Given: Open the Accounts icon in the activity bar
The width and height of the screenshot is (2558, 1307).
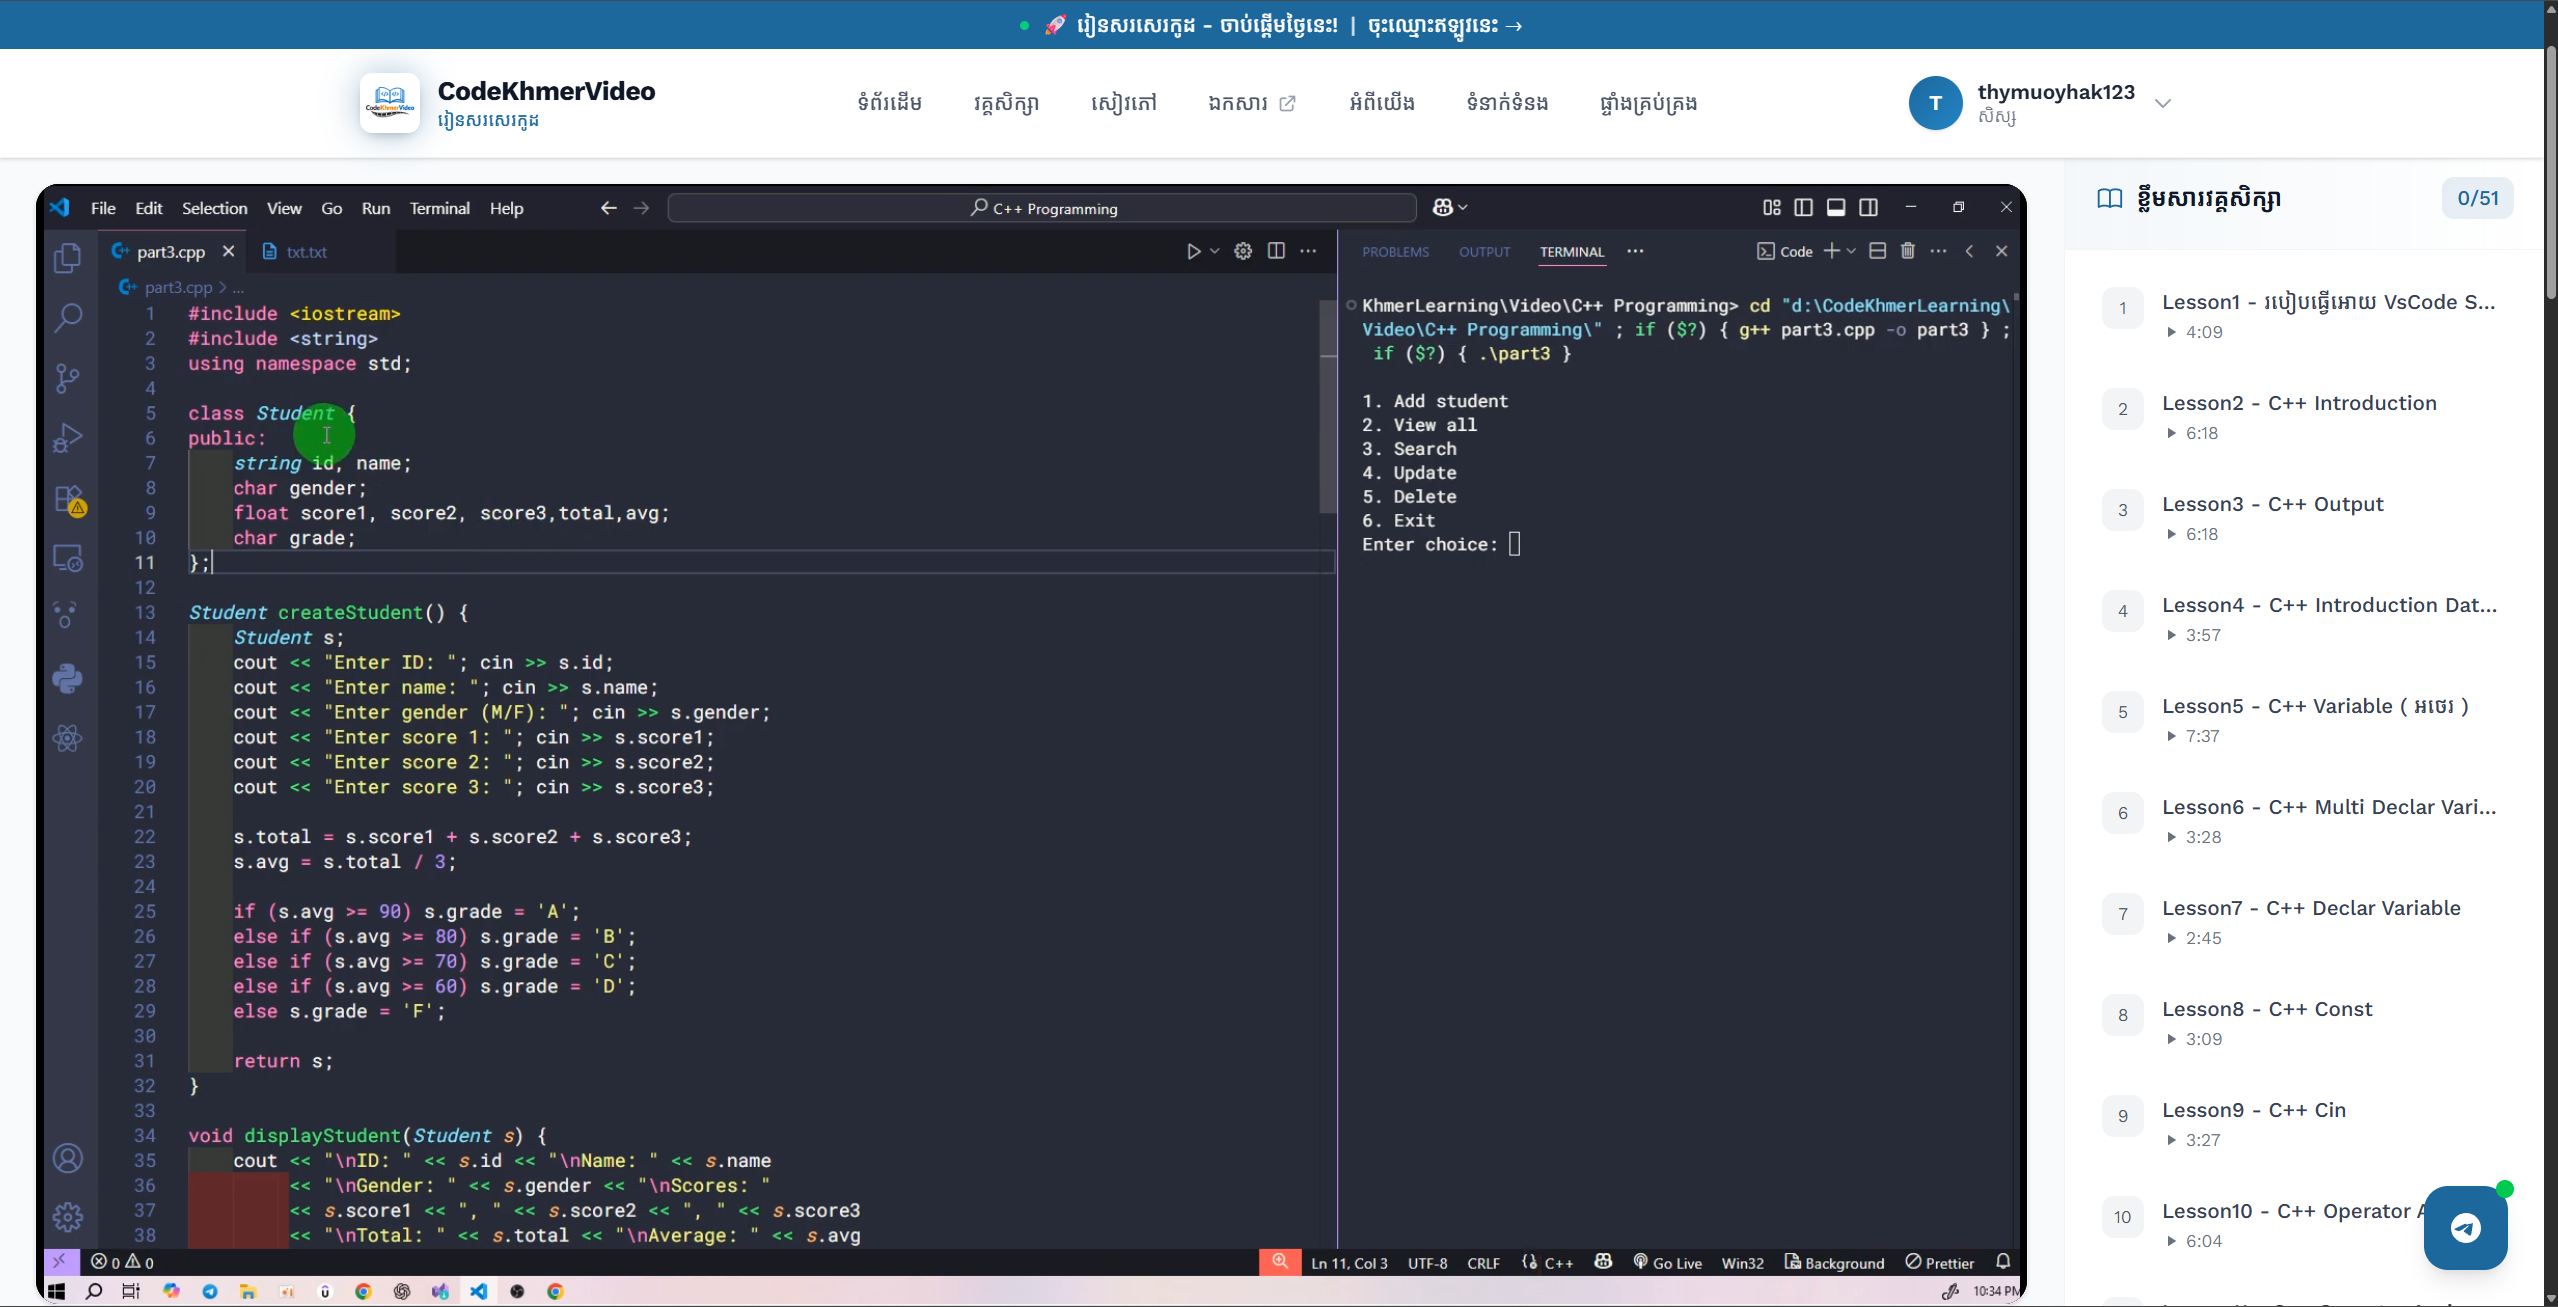Looking at the screenshot, I should pos(68,1158).
